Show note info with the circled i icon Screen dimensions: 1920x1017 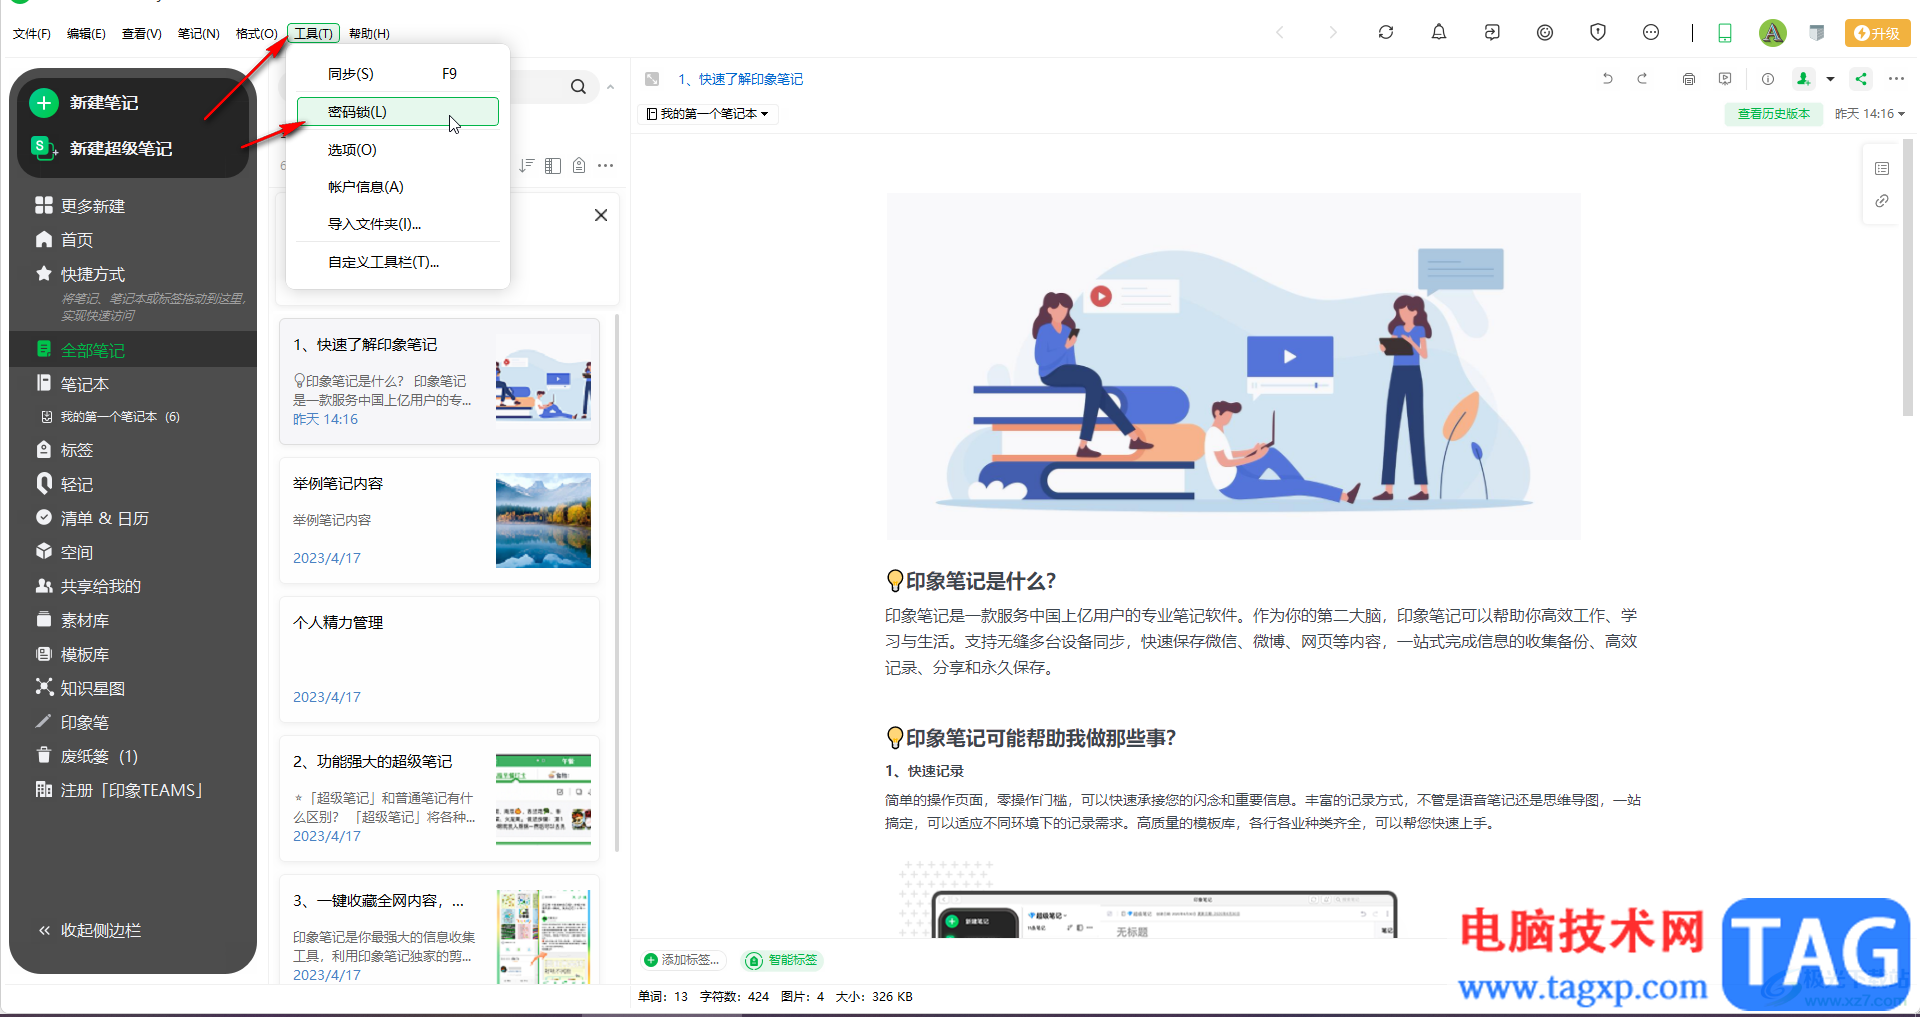(x=1768, y=79)
